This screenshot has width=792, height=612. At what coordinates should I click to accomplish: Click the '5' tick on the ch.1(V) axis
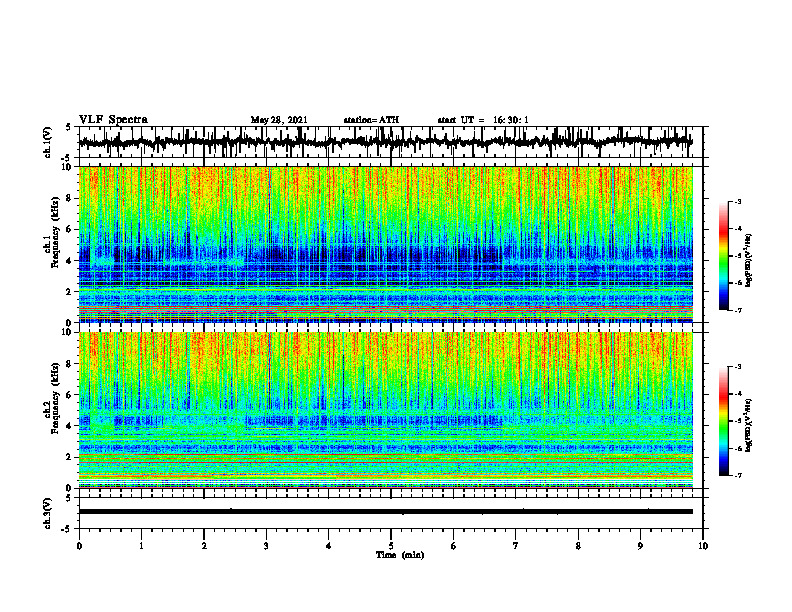[68, 128]
